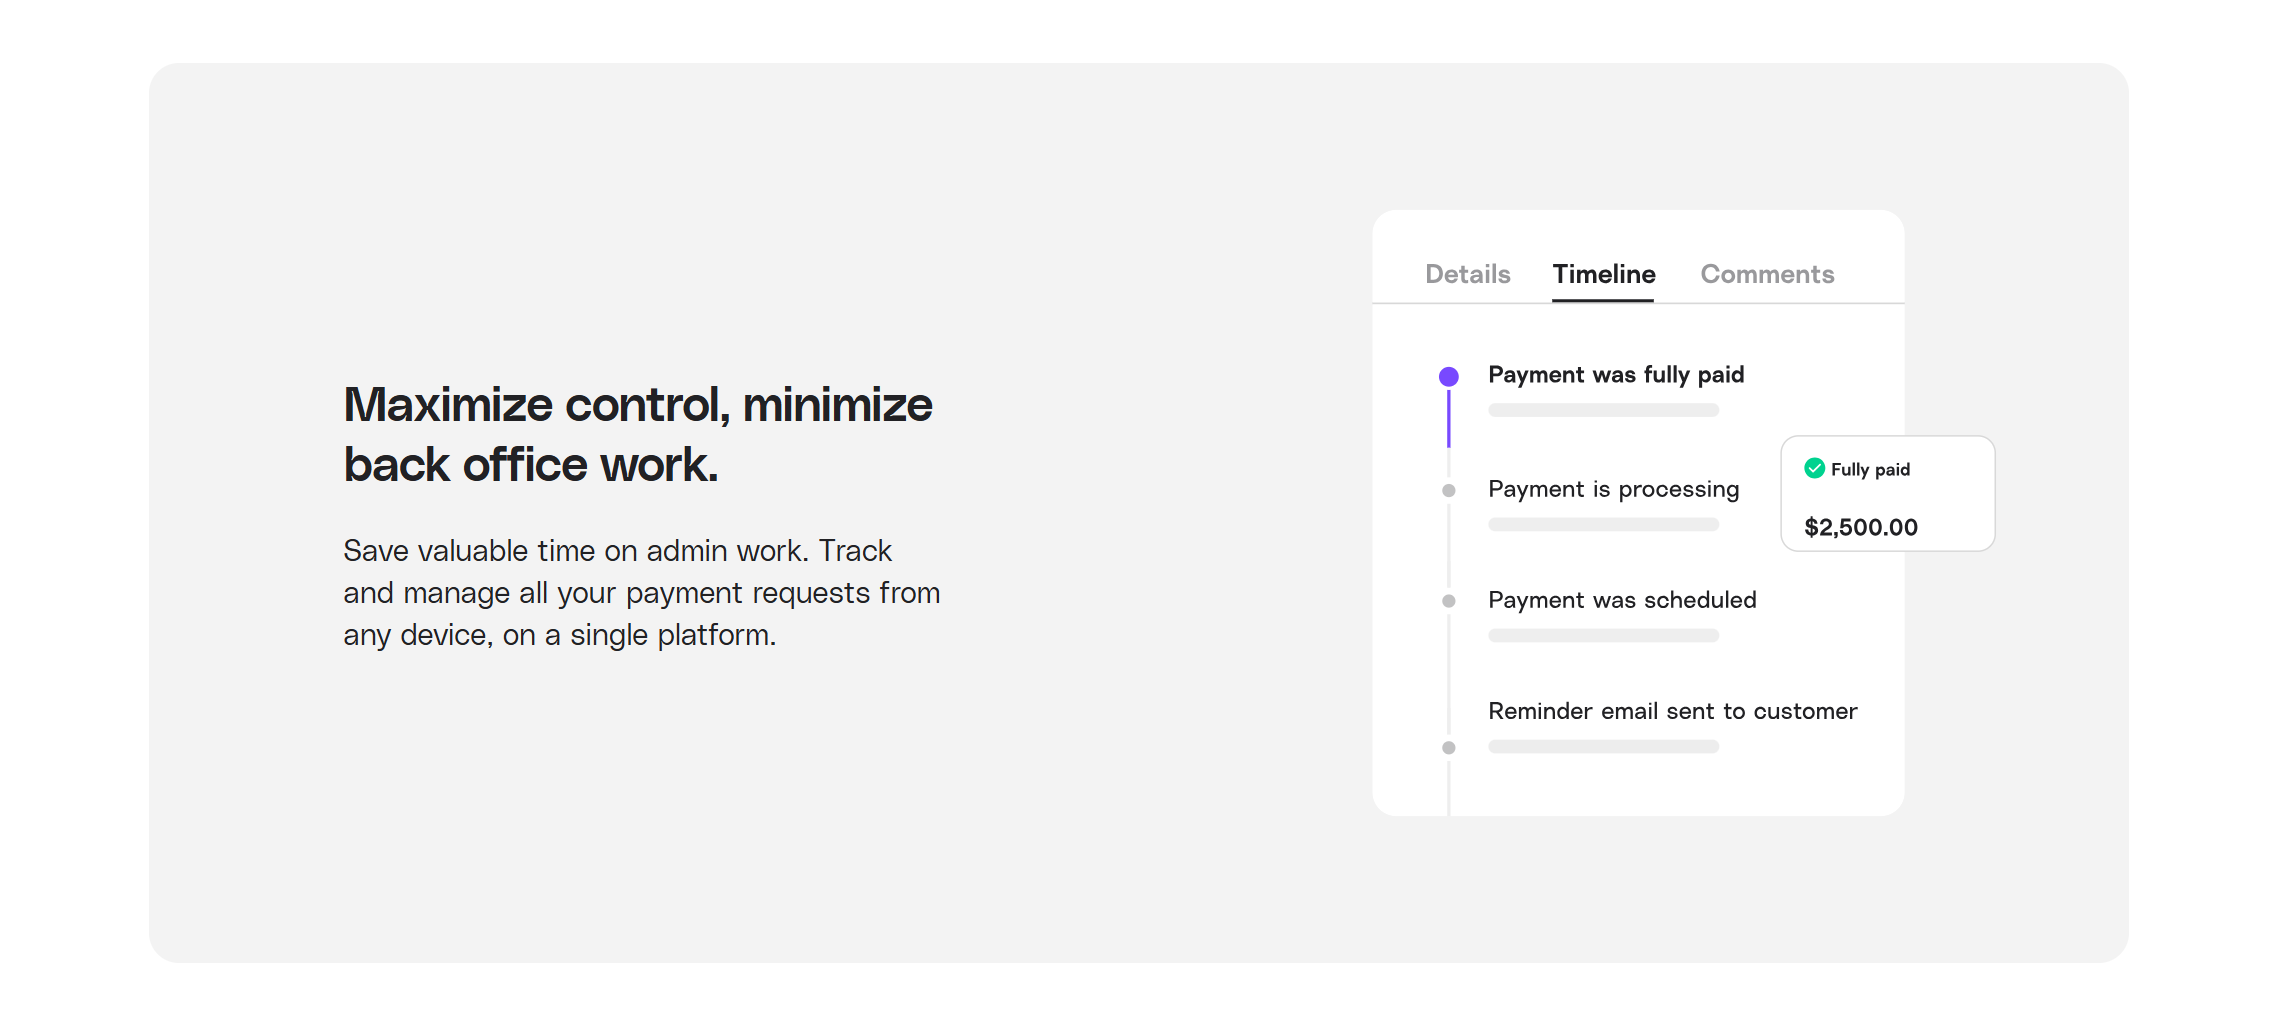This screenshot has width=2279, height=1012.
Task: Click the purple timeline dot for fully paid
Action: pyautogui.click(x=1448, y=377)
